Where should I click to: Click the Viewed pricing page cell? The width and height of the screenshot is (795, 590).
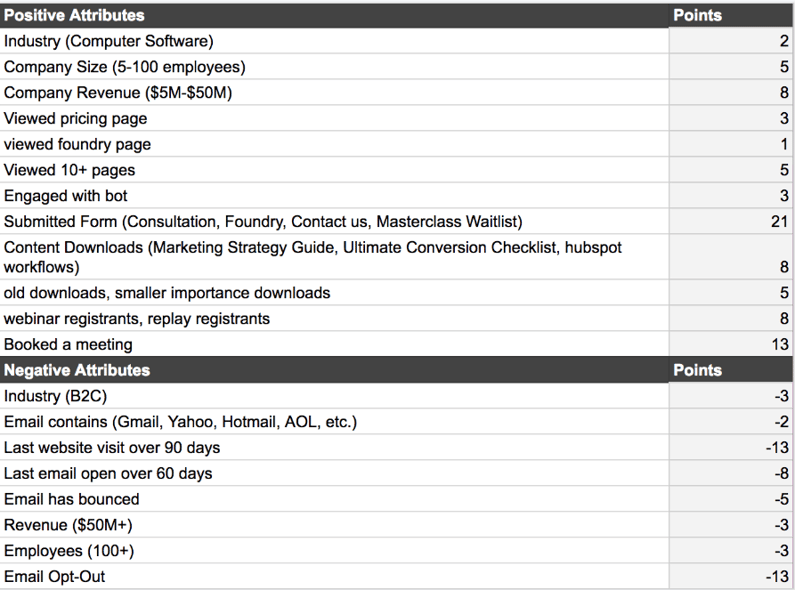coord(334,119)
